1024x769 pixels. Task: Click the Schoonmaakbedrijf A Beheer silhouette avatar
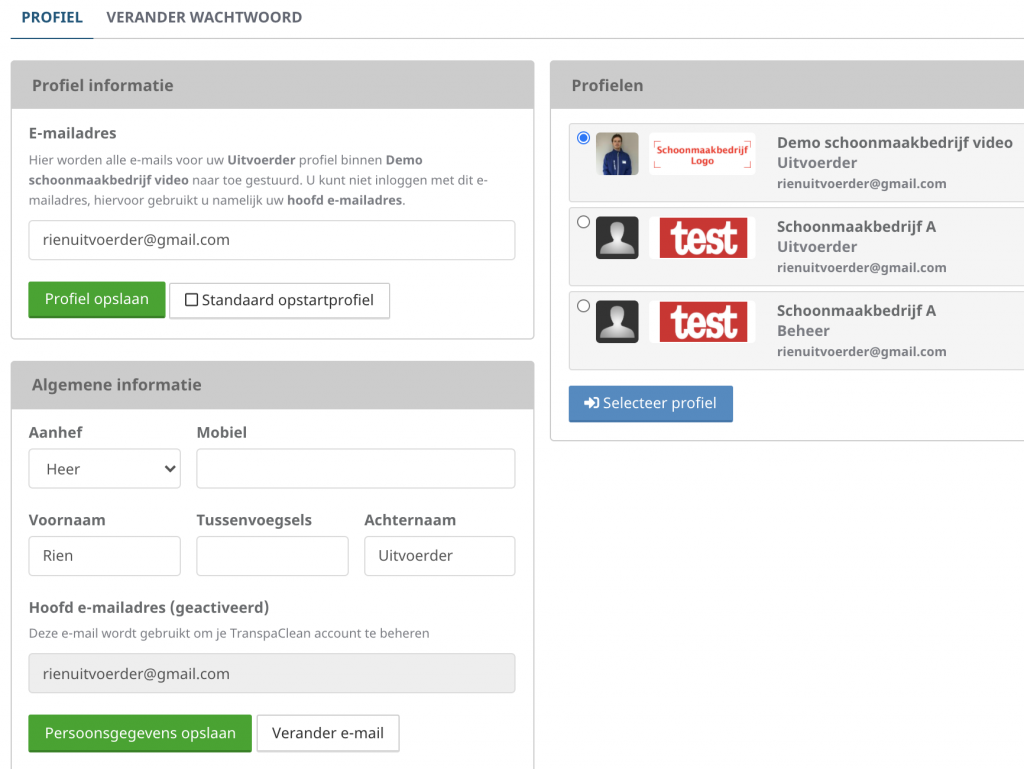[x=617, y=322]
